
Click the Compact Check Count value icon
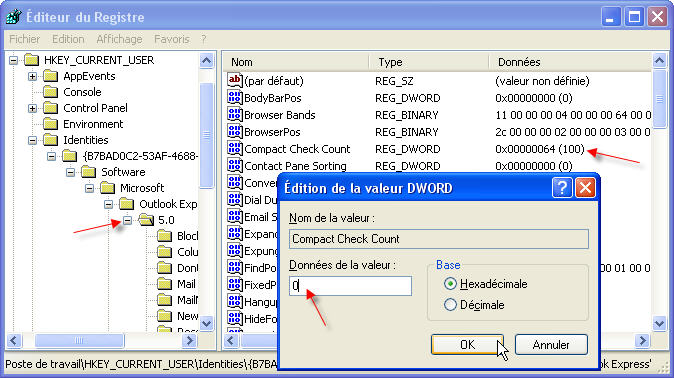coord(235,148)
